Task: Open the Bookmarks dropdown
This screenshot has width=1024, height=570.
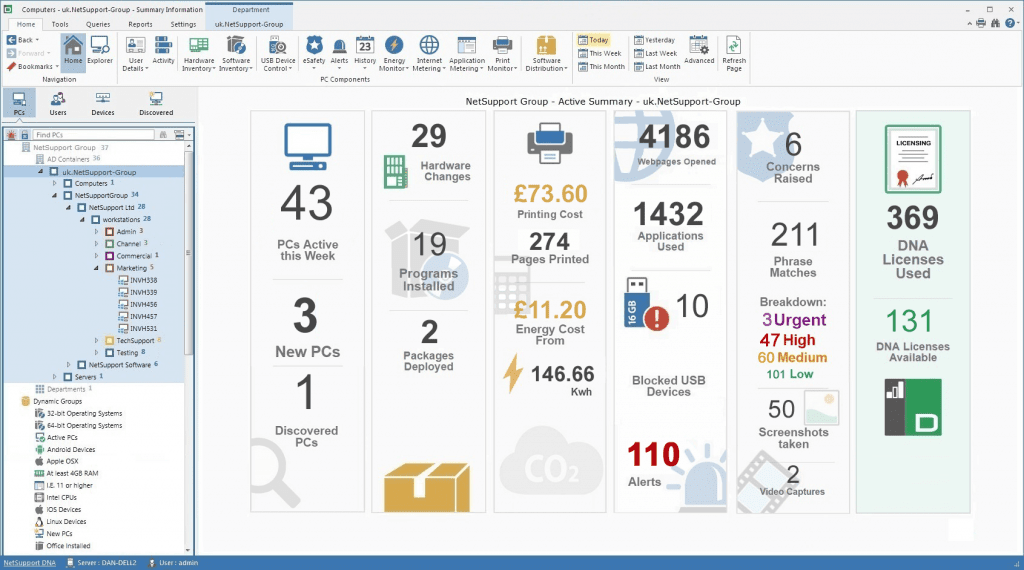Action: coord(33,67)
